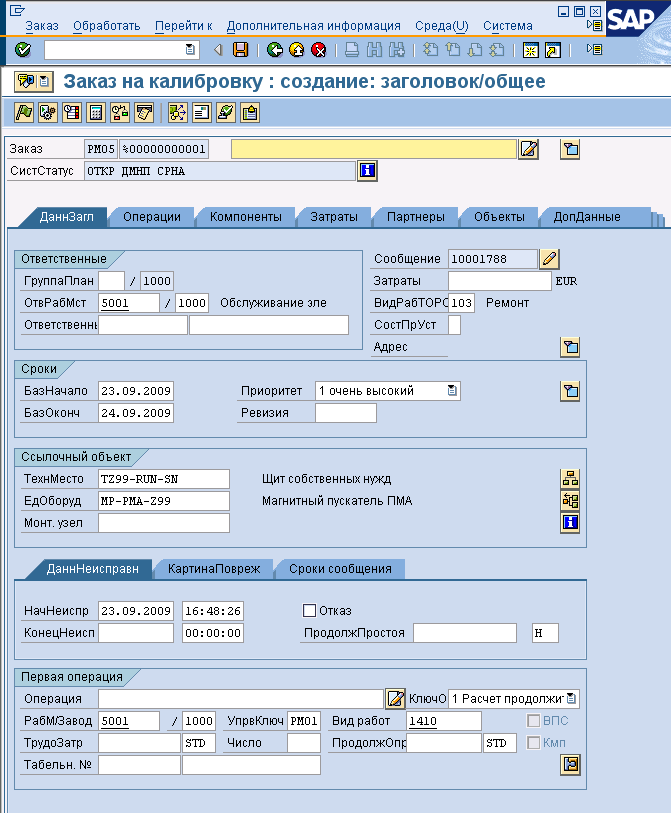Open the КлючО calculation key dropdown
671x813 pixels.
[x=571, y=699]
